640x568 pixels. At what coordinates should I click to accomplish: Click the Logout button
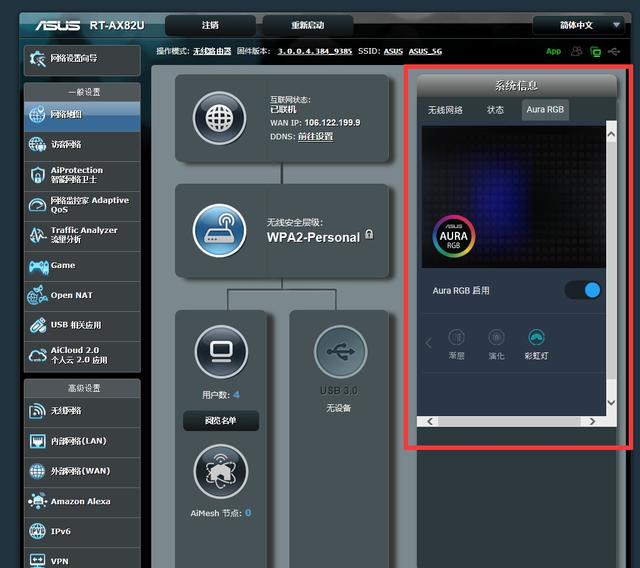coord(210,25)
